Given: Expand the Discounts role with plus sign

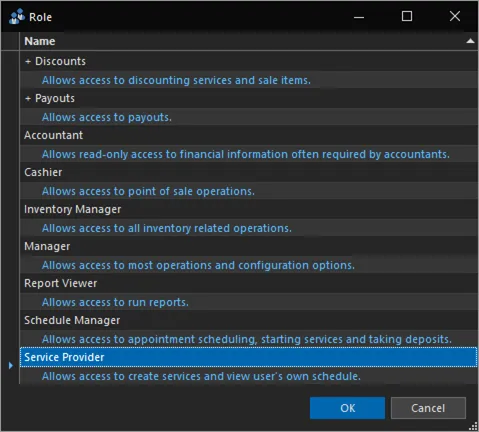Looking at the screenshot, I should [x=28, y=61].
